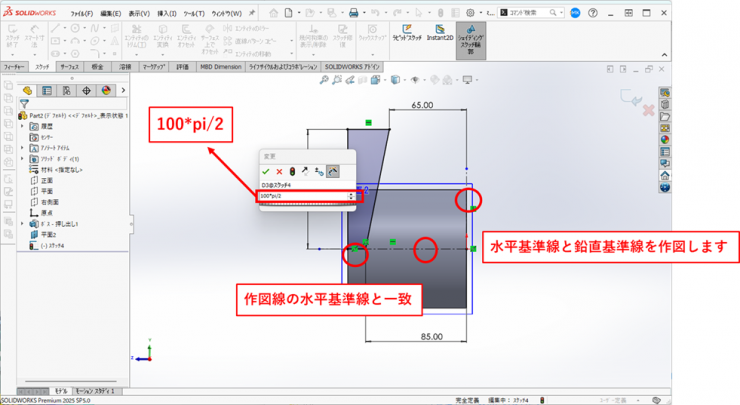The width and height of the screenshot is (740, 405).
Task: Toggle the Rapid Sketch button
Action: pos(406,39)
